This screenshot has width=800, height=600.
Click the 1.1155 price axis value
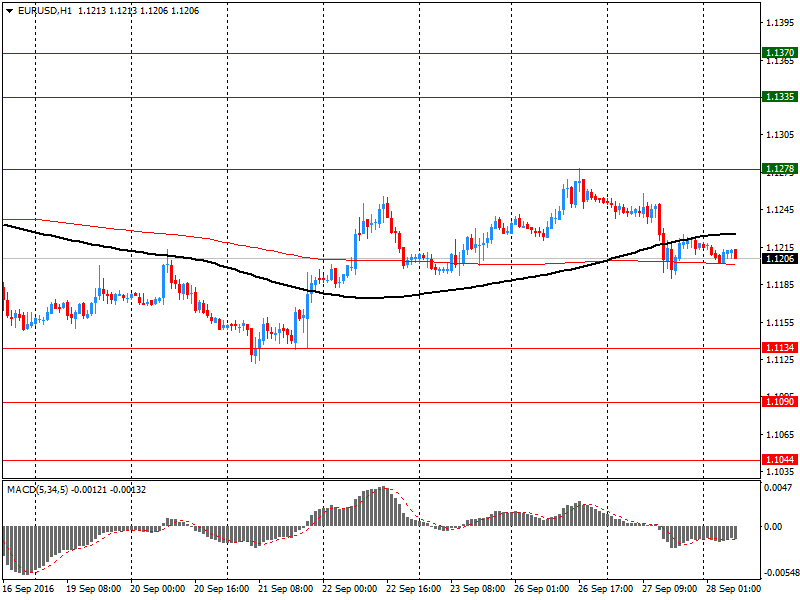pyautogui.click(x=780, y=322)
